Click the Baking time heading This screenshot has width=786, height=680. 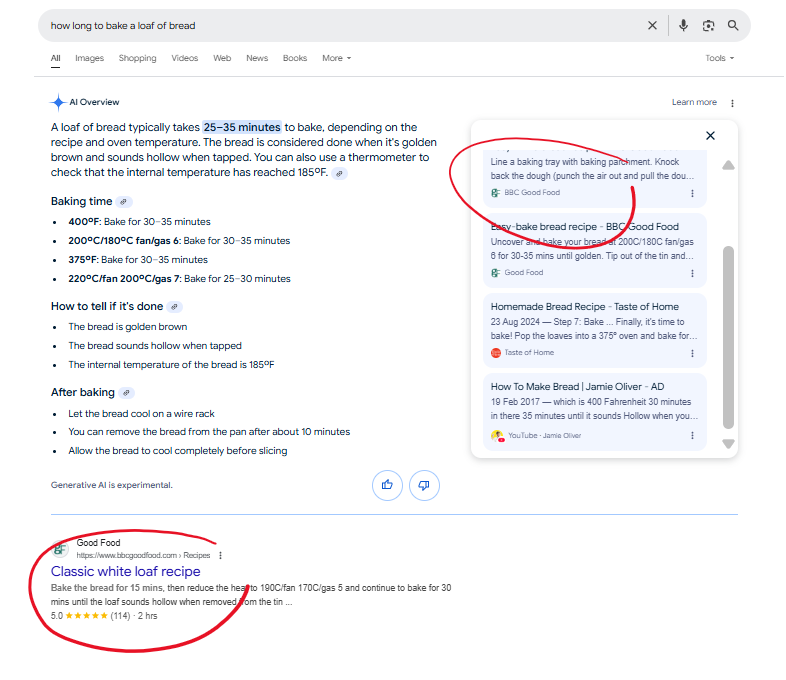pos(81,201)
